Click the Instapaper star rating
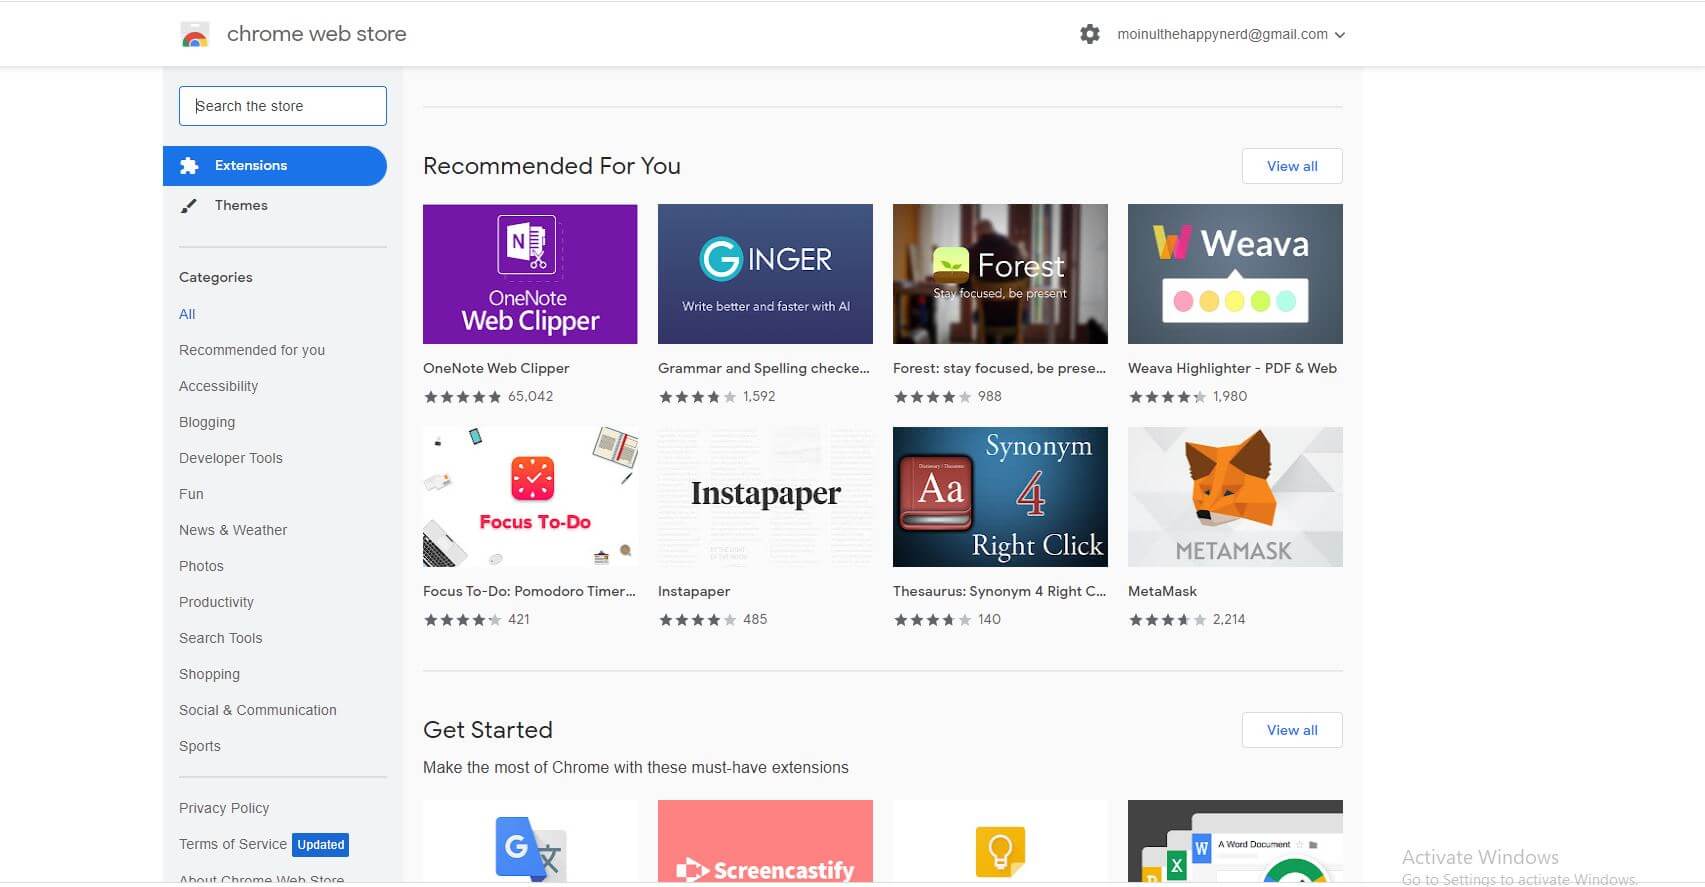The height and width of the screenshot is (887, 1705). pyautogui.click(x=698, y=620)
